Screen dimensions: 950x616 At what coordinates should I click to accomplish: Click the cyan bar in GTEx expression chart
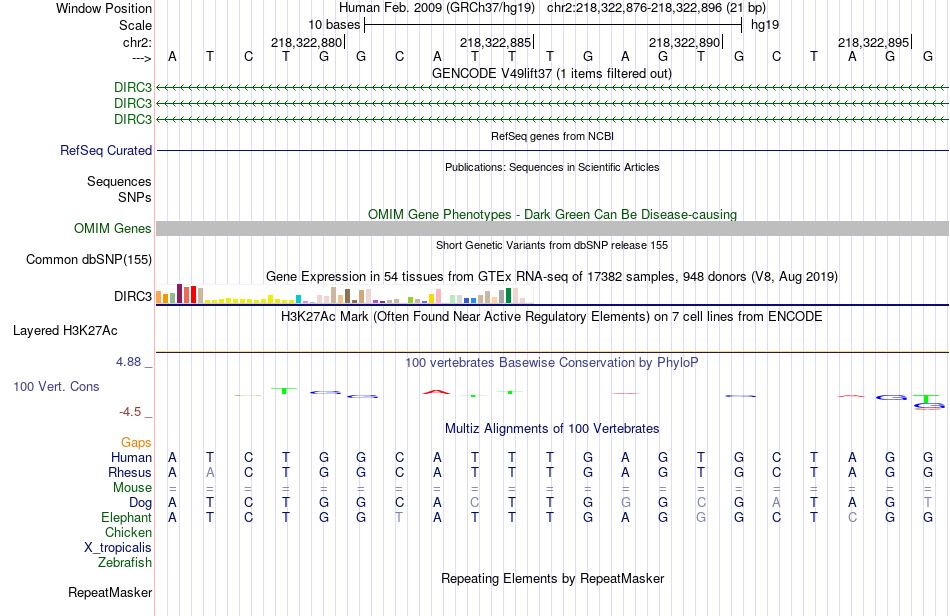point(298,299)
